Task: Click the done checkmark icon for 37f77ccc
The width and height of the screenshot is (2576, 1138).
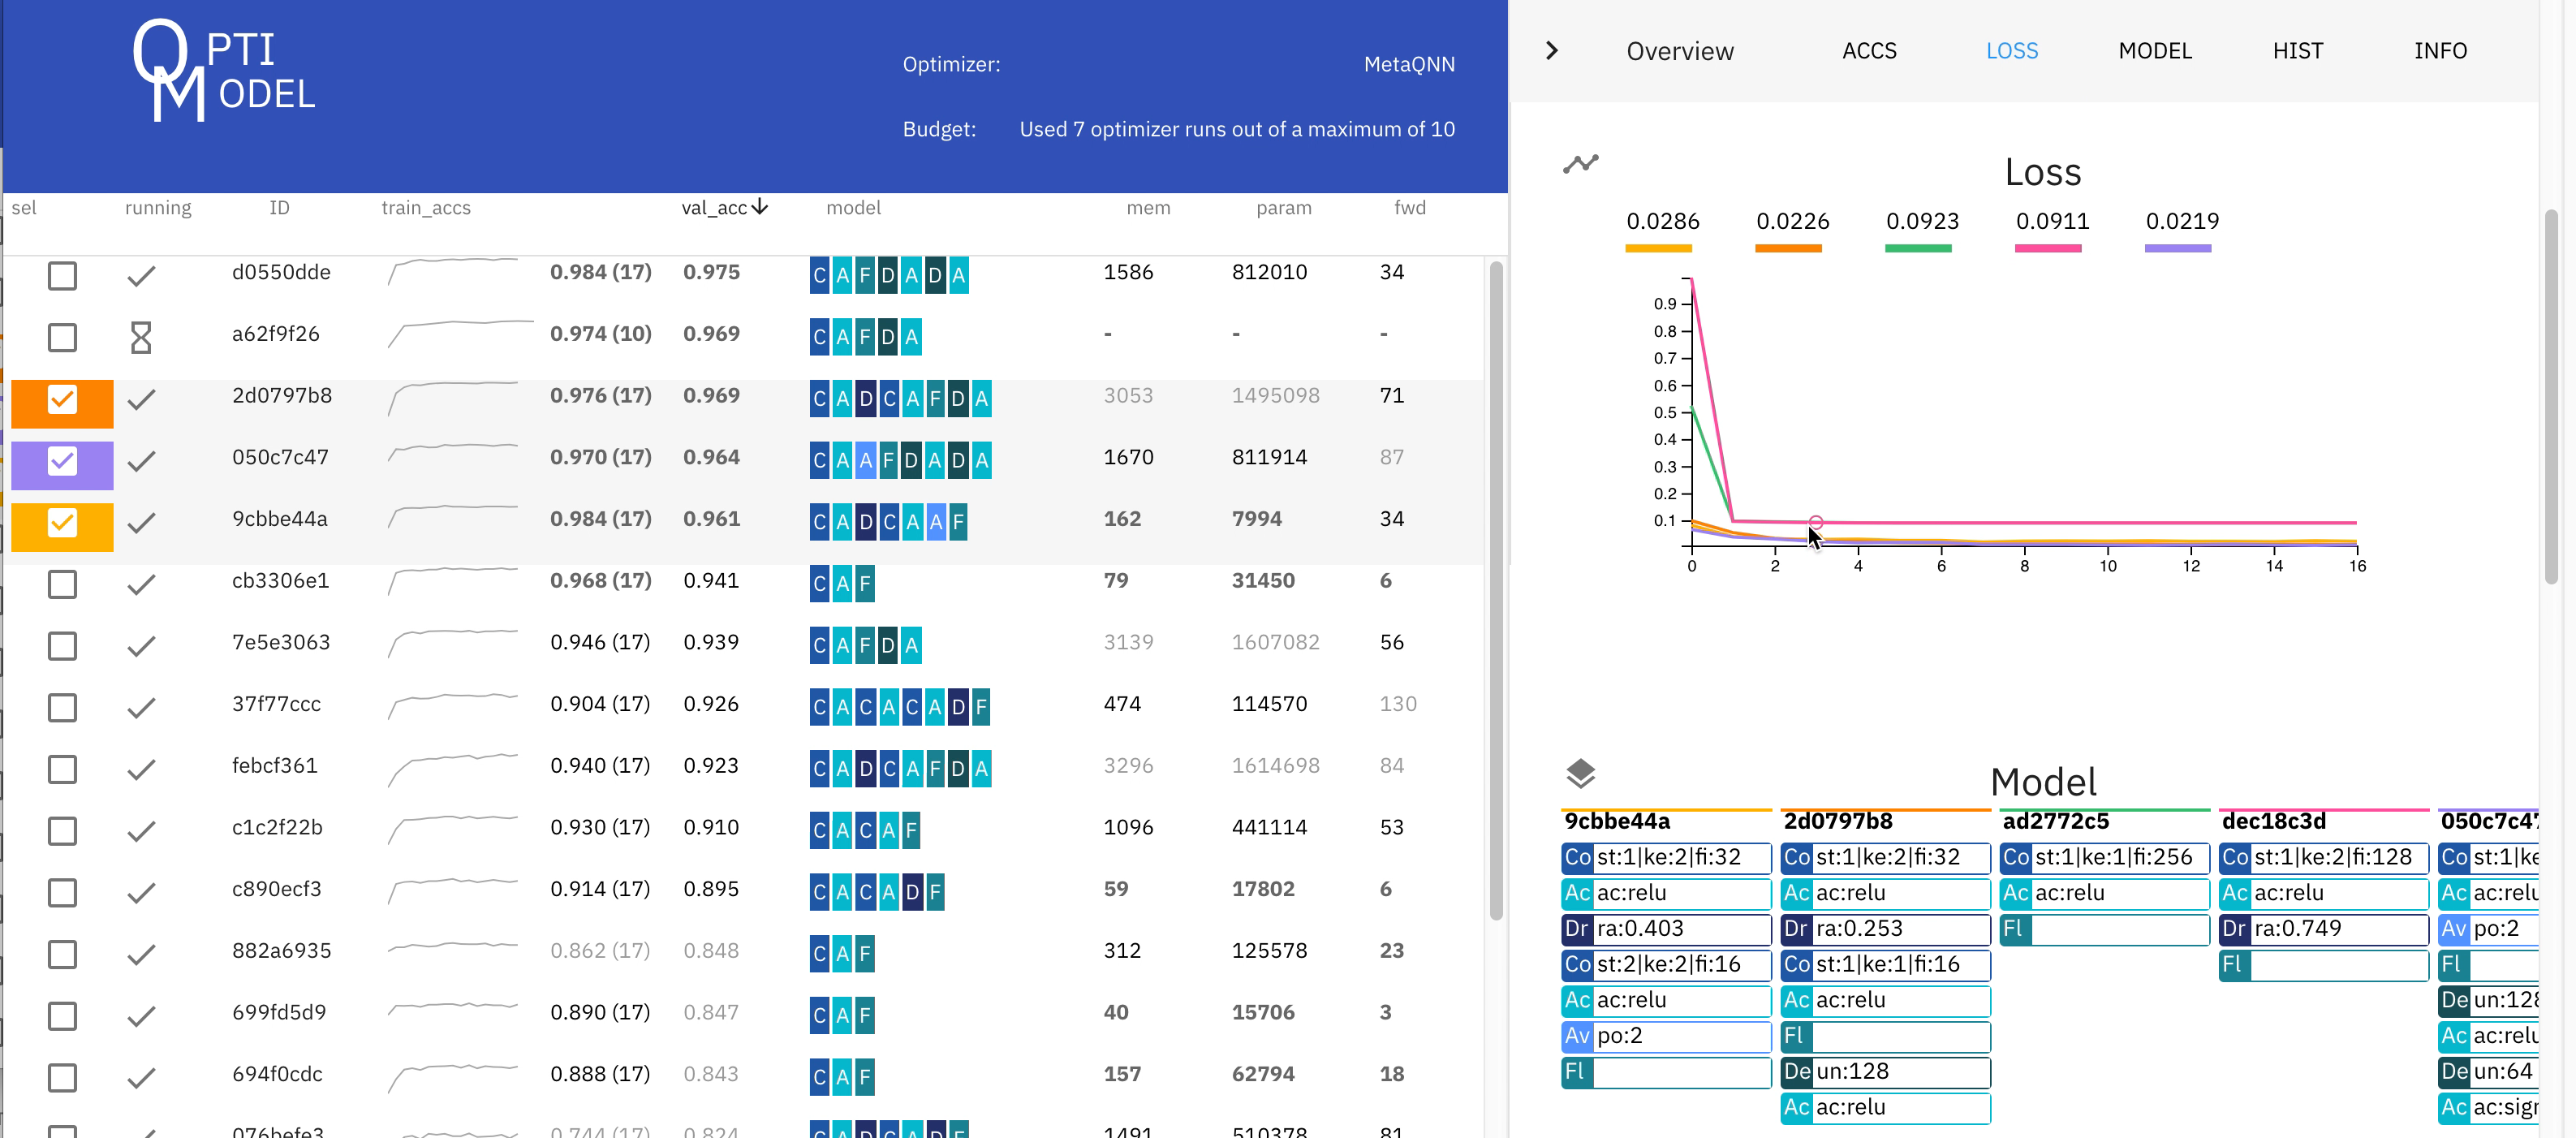Action: pyautogui.click(x=141, y=708)
